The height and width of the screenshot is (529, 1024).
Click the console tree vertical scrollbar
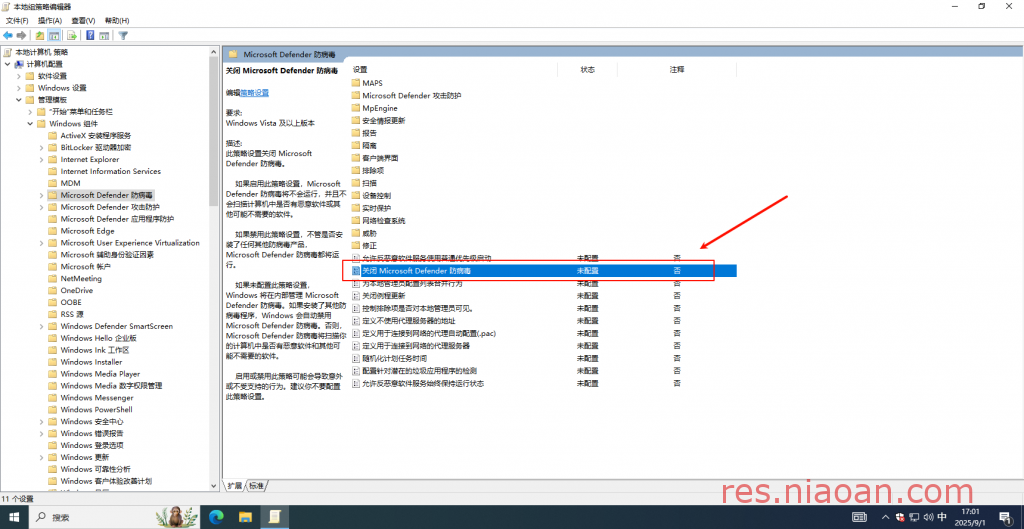point(214,131)
